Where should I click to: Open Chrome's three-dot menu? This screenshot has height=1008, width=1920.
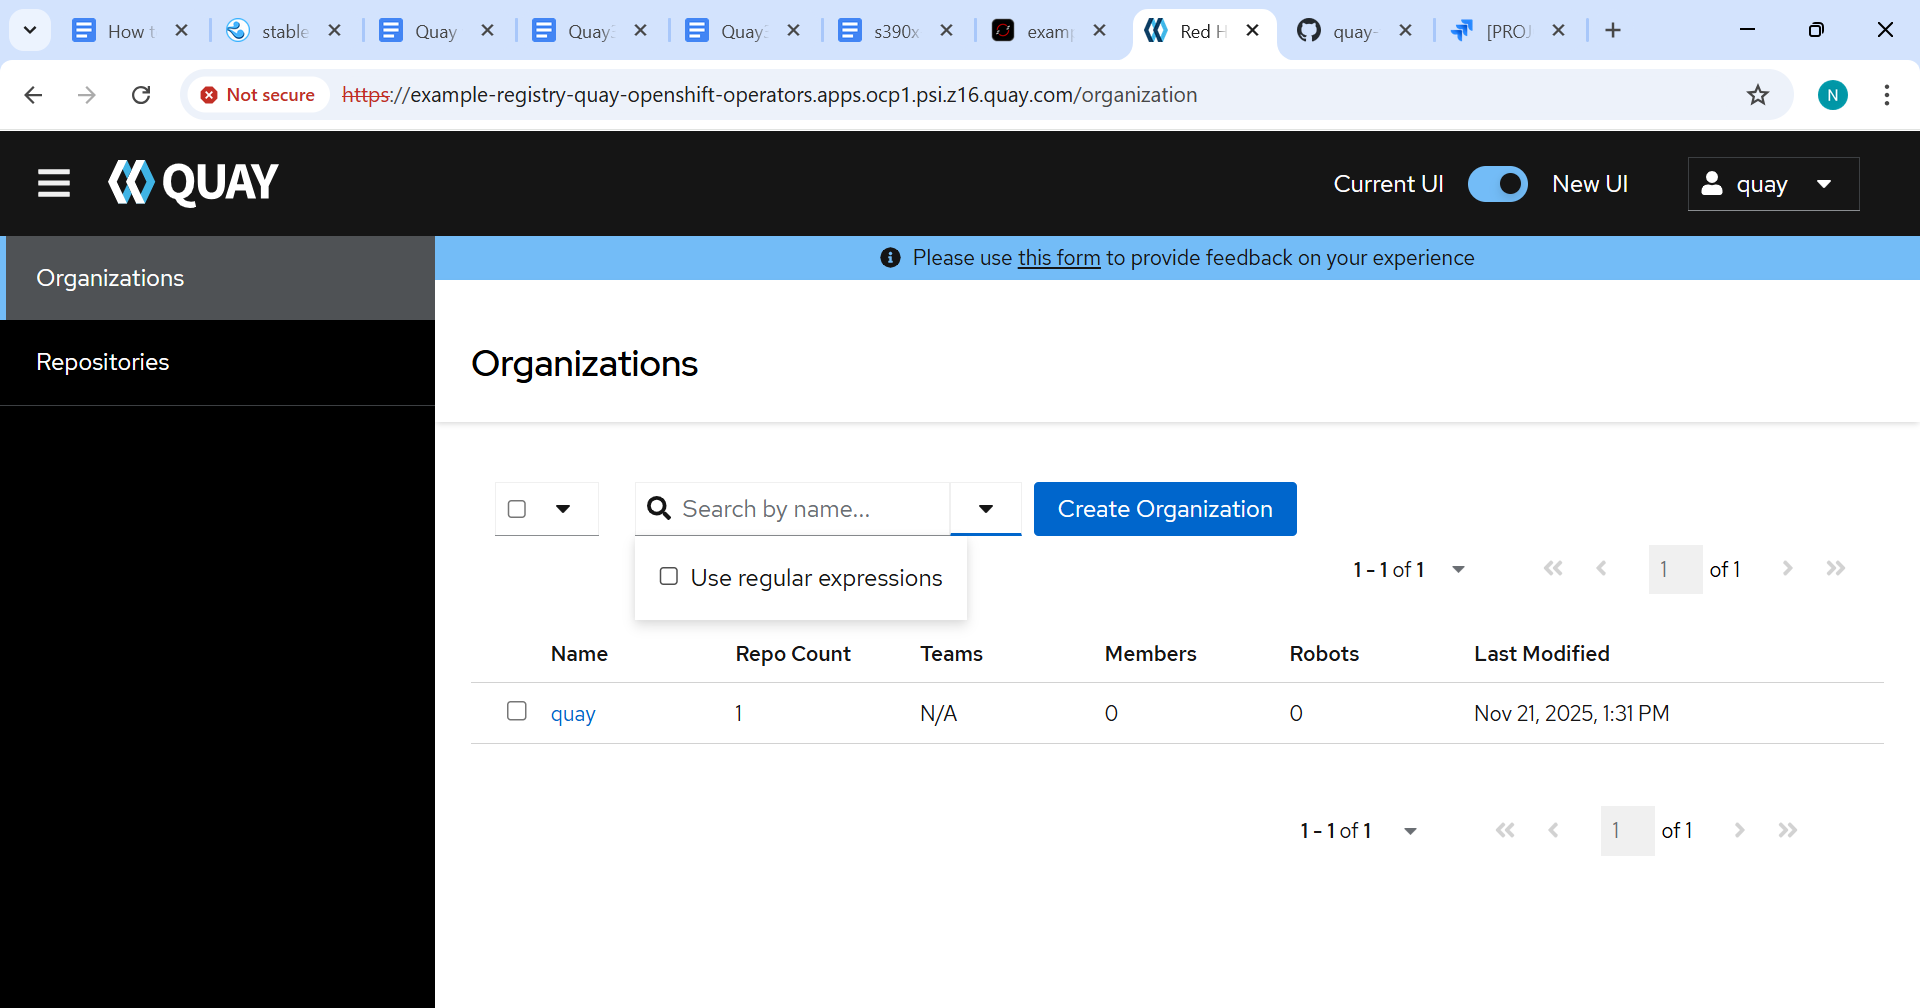click(1887, 95)
